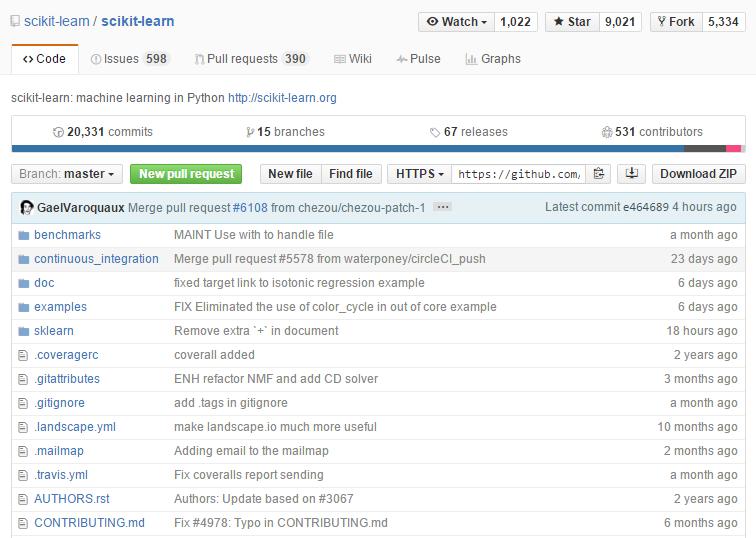Screen dimensions: 756x538
Task: Click GaelVaroquaux avatar image
Action: (27, 208)
